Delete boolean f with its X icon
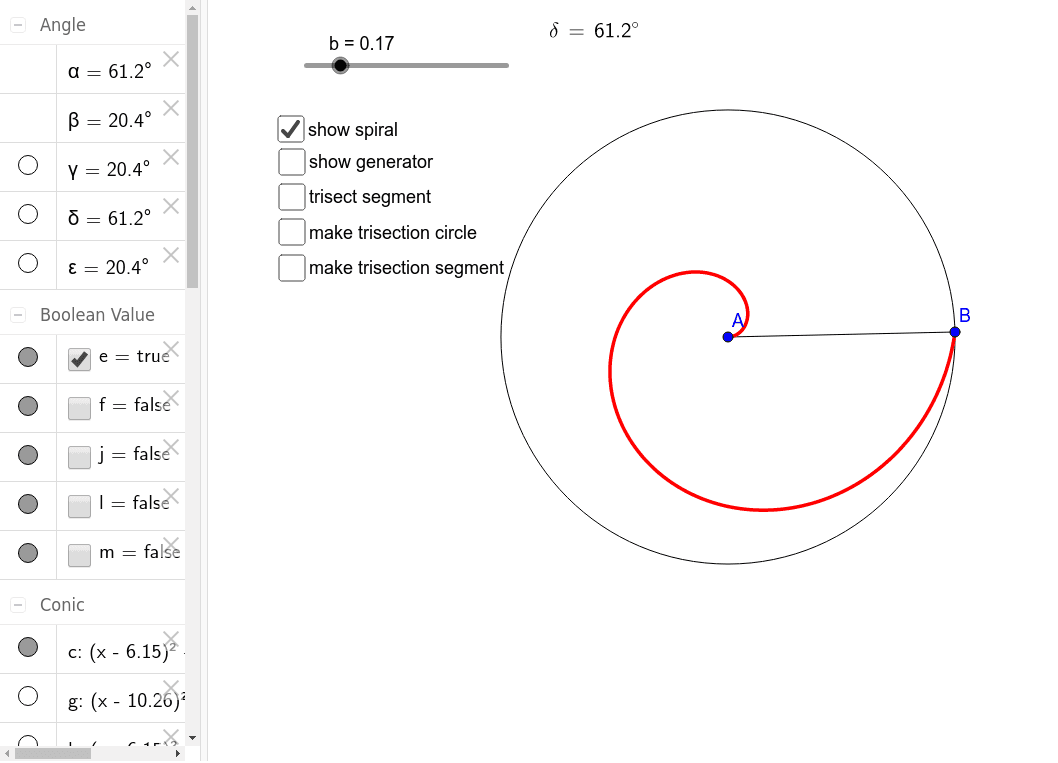The height and width of the screenshot is (763, 1058). coord(170,397)
